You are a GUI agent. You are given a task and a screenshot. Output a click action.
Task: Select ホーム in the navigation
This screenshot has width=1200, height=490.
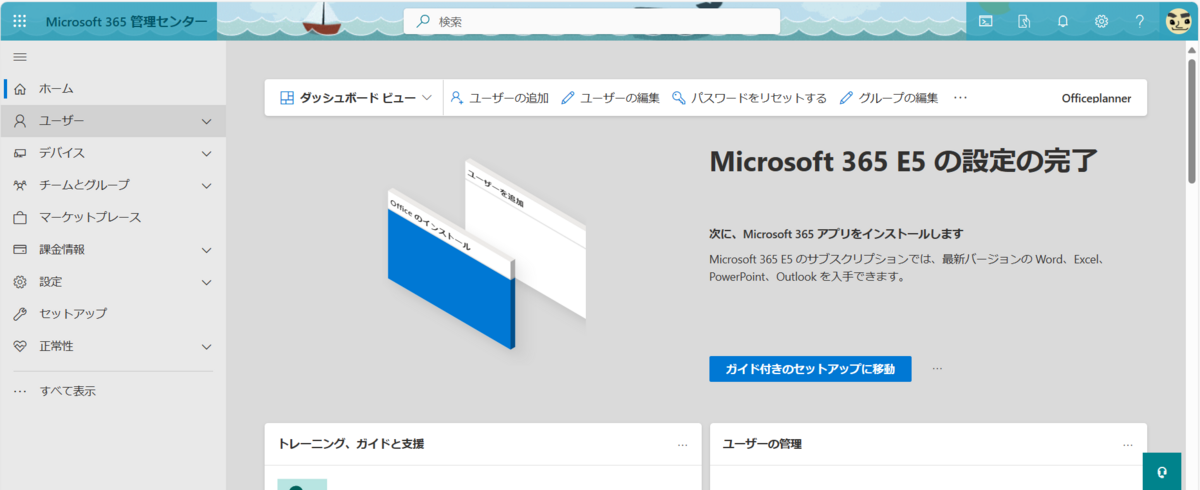coord(113,89)
